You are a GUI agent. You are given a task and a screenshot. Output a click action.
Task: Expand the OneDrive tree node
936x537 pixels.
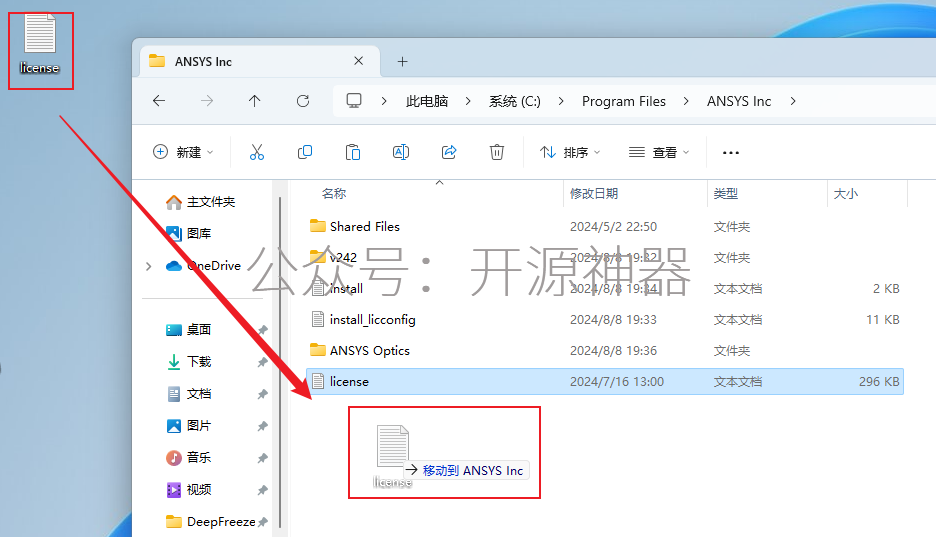[149, 266]
